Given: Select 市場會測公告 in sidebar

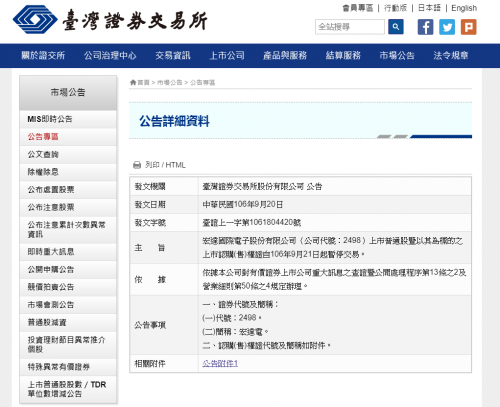Looking at the screenshot, I should pos(68,305).
